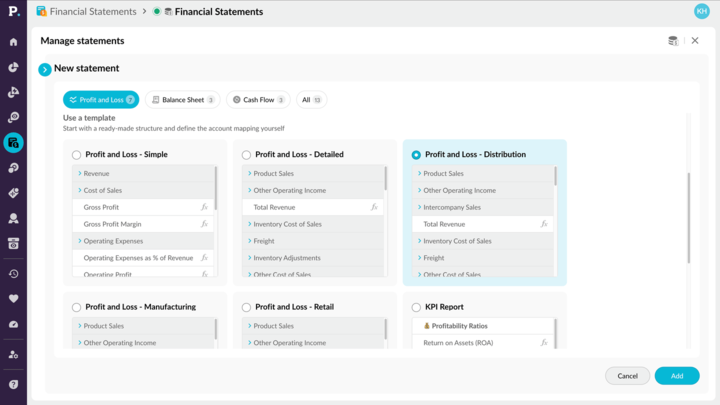The width and height of the screenshot is (720, 405).
Task: Expand Freight in Detailed template
Action: [249, 241]
